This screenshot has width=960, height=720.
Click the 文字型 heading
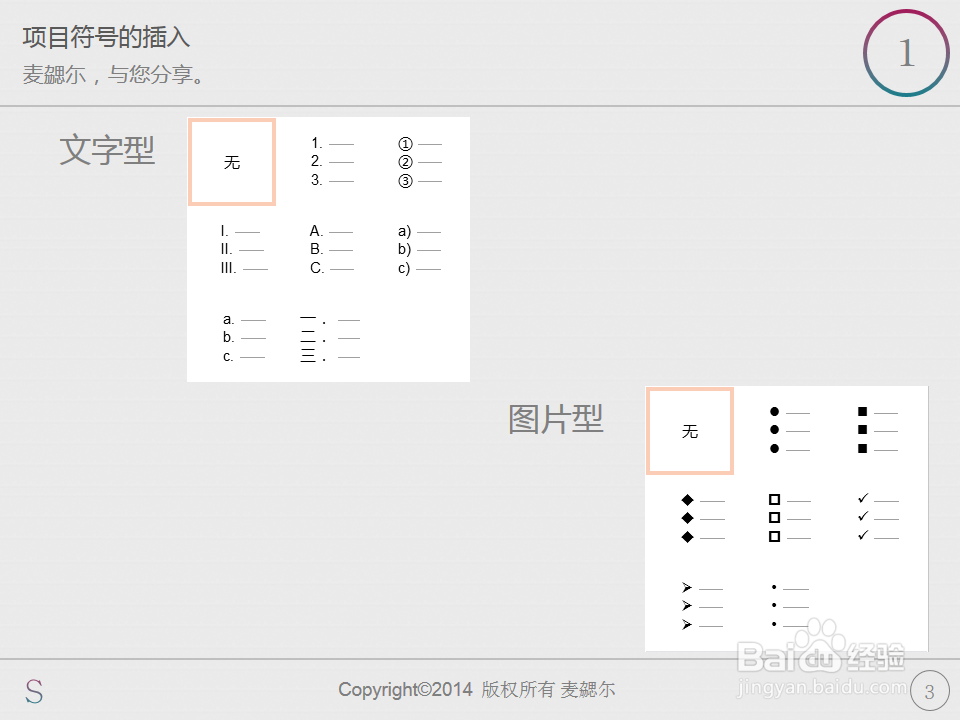[x=107, y=151]
